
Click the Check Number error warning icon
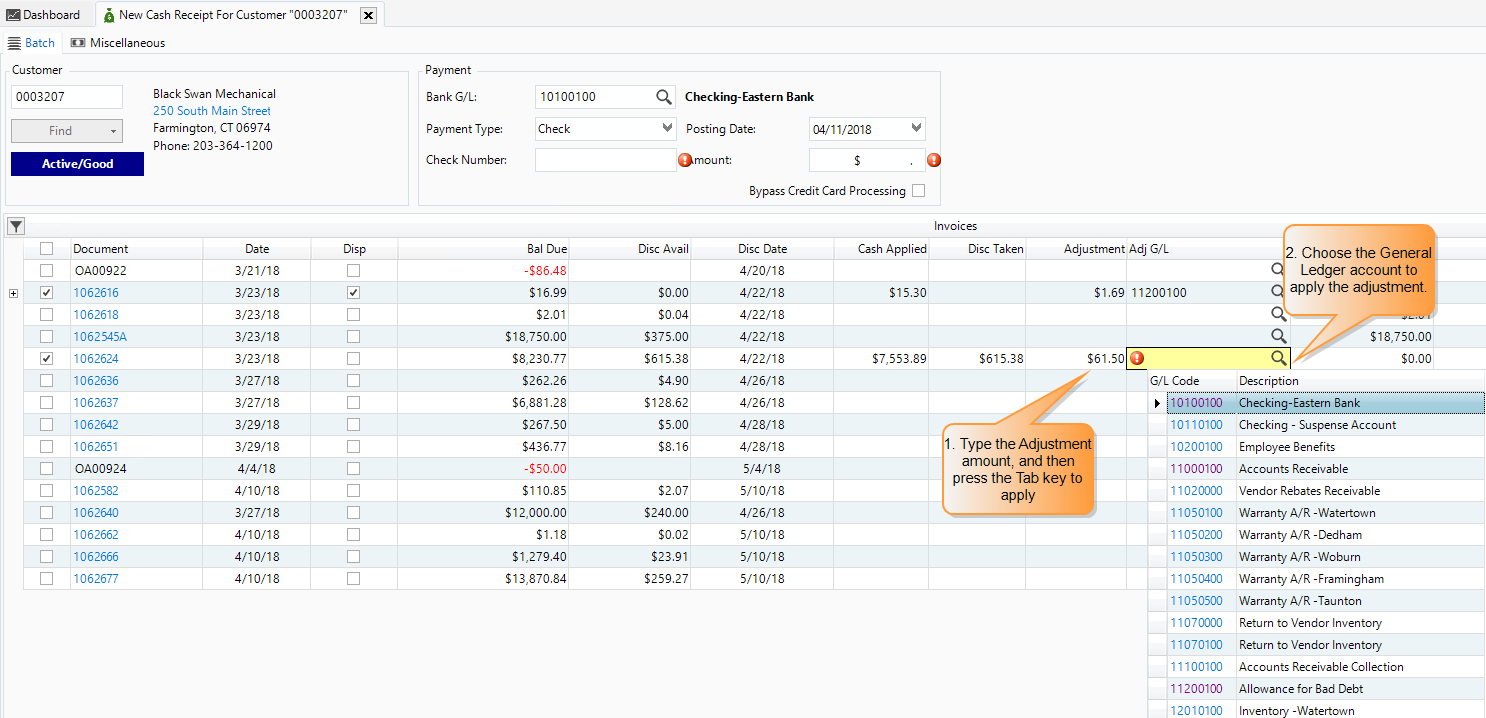(685, 160)
